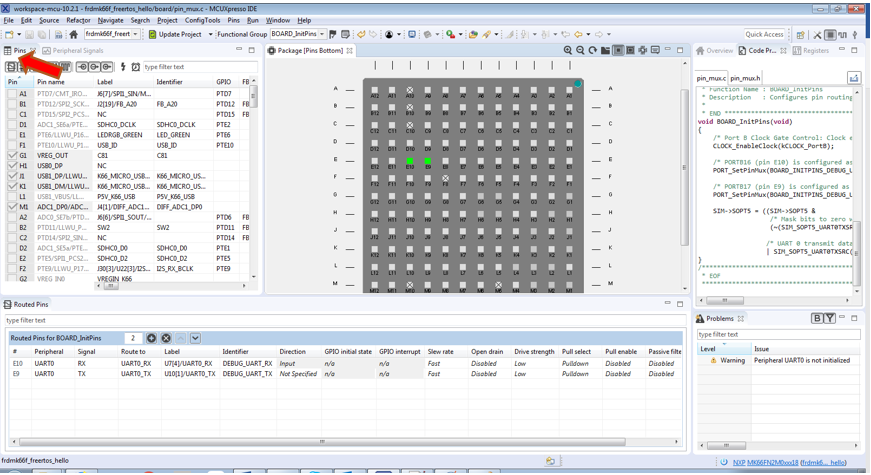
Task: Remove the selected routed pin row
Action: coord(166,338)
